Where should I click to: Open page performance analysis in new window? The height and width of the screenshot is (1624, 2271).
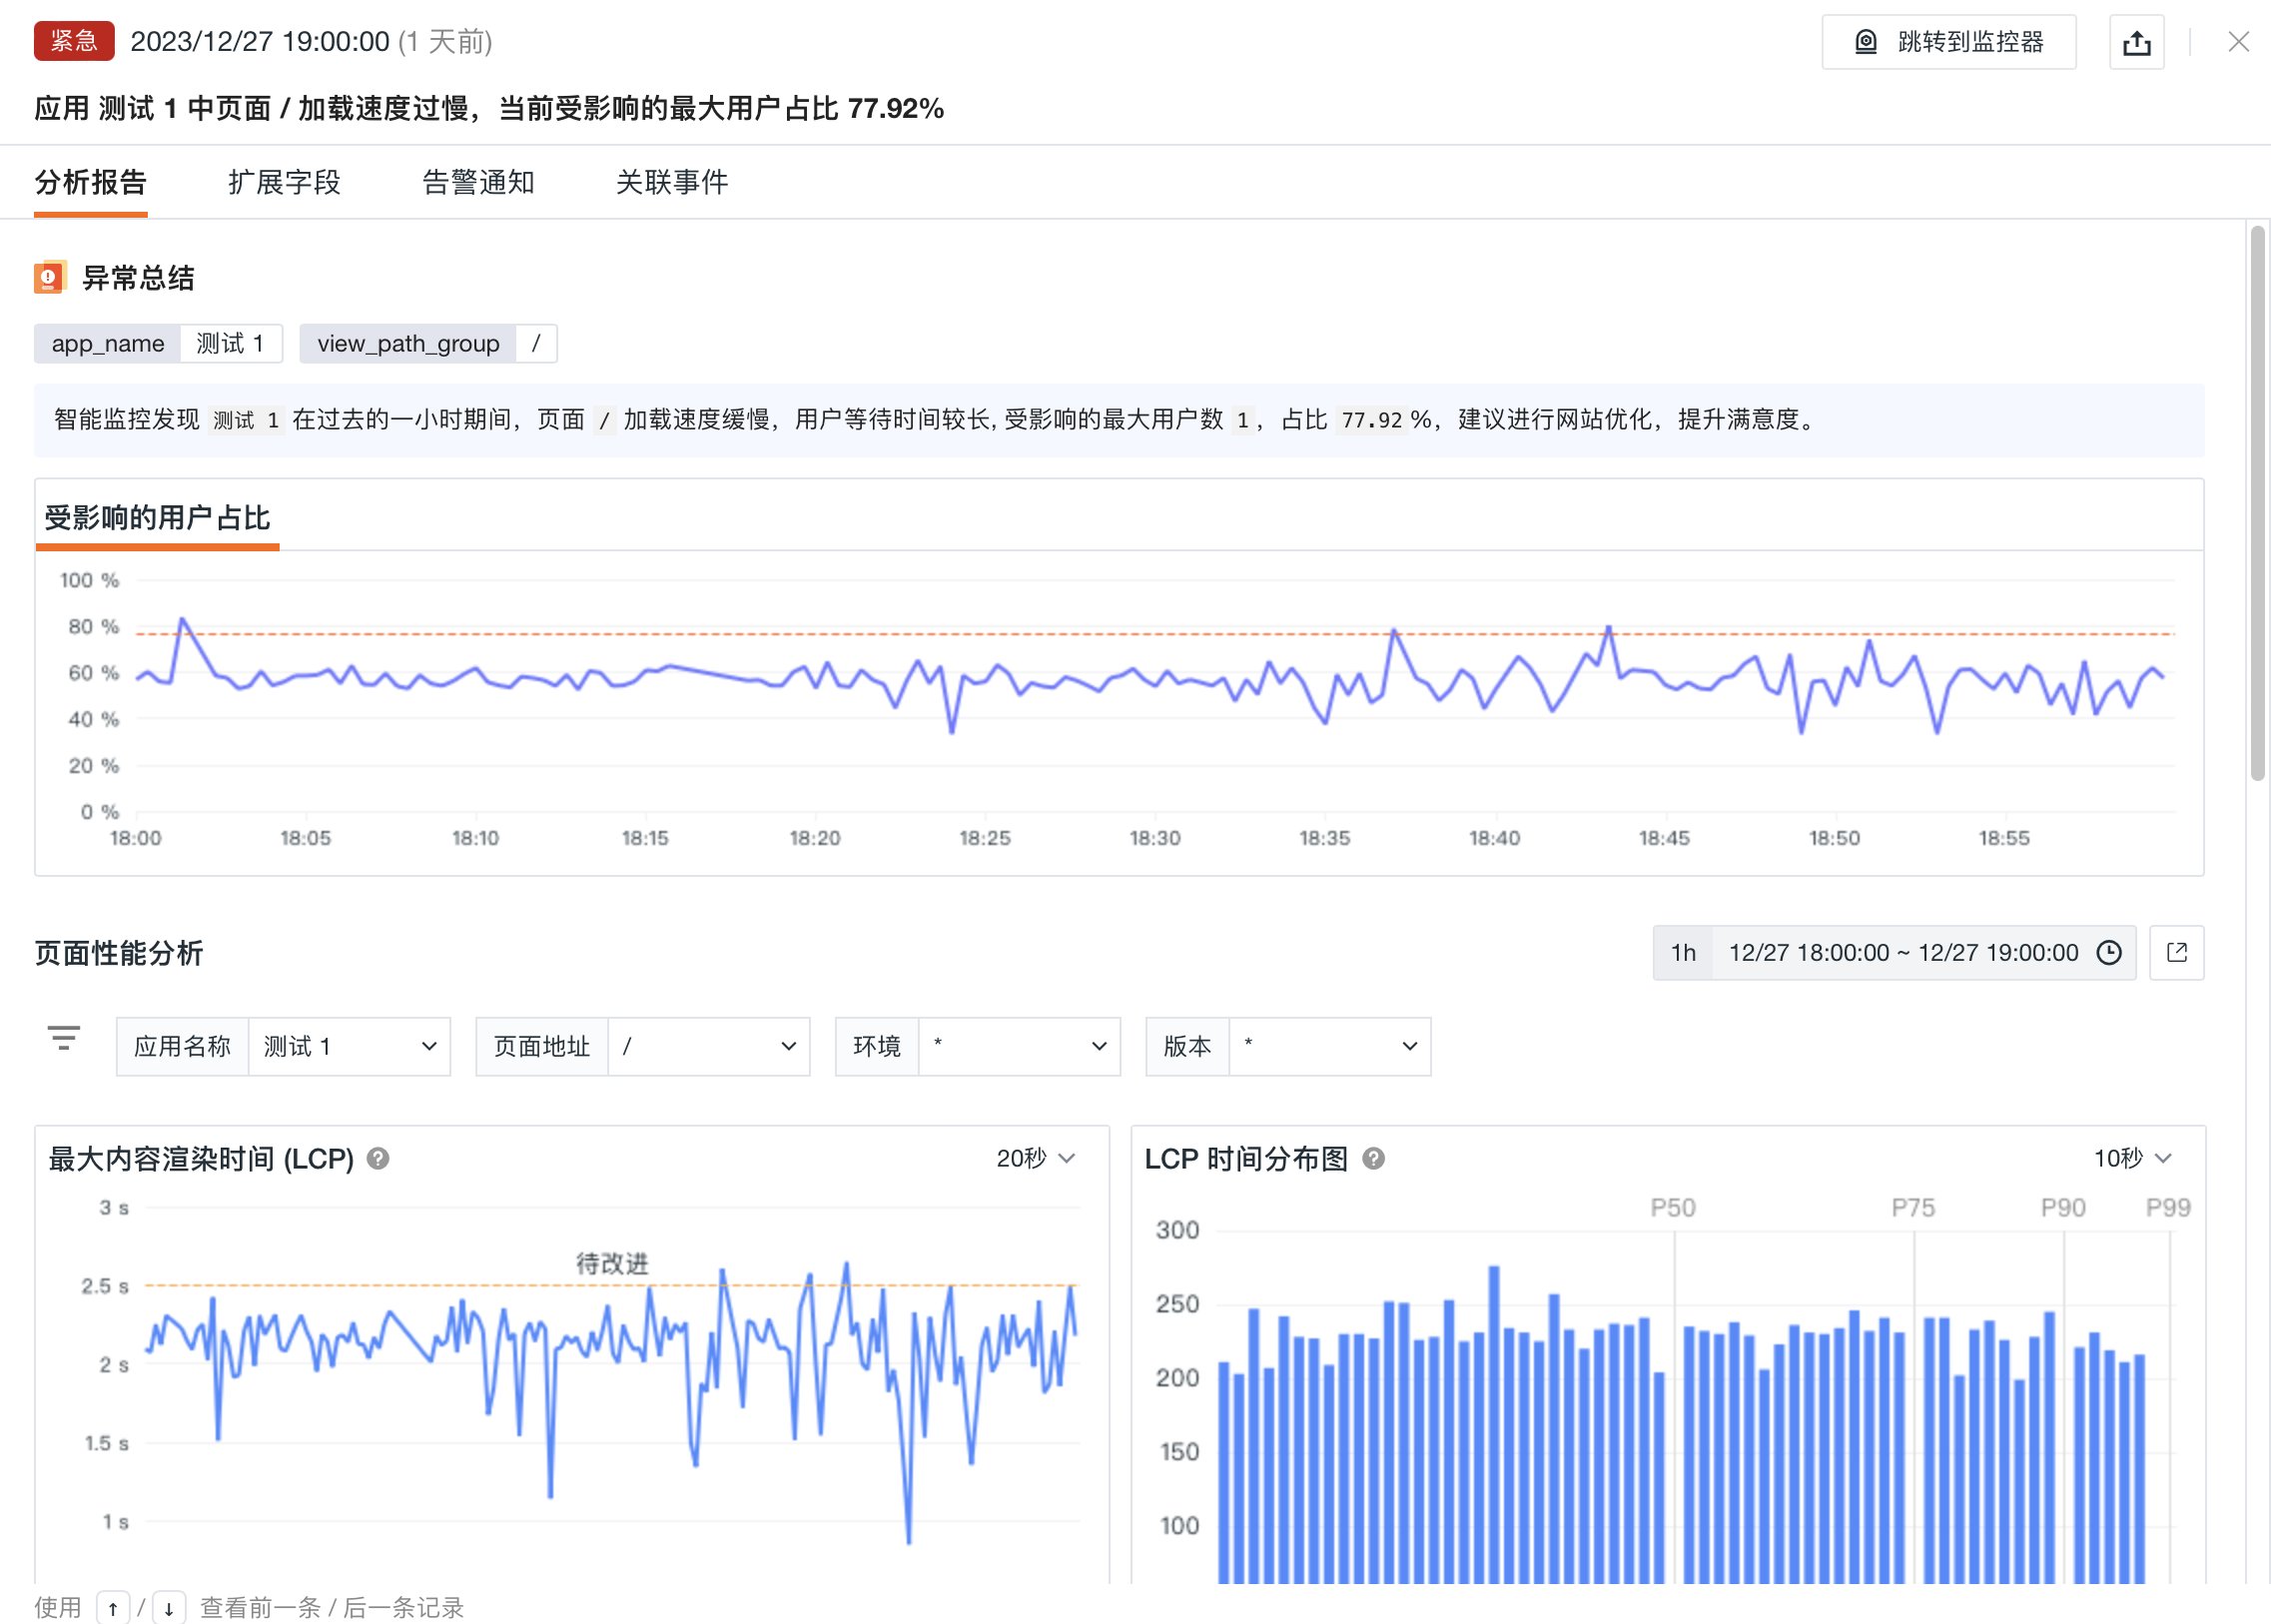pyautogui.click(x=2177, y=953)
